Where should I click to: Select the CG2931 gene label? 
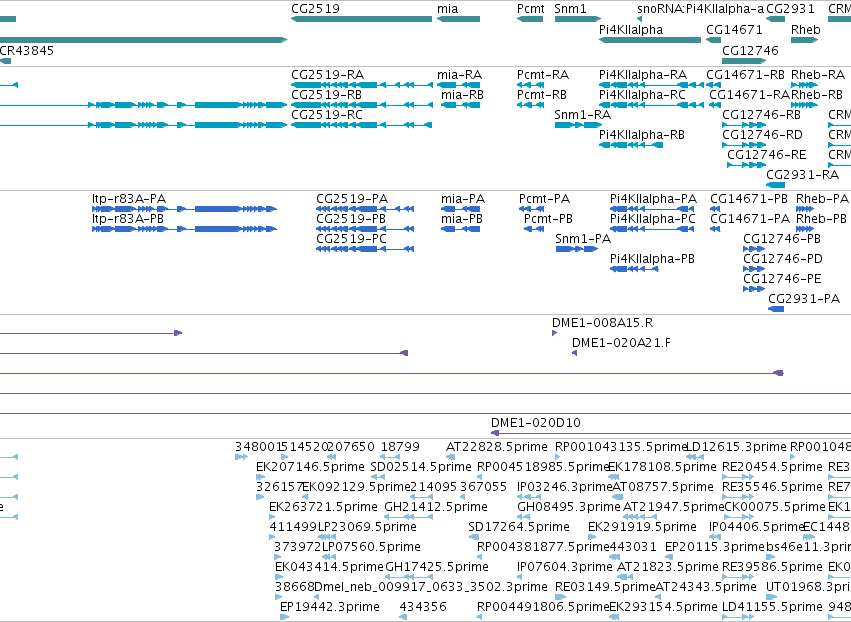coord(791,9)
